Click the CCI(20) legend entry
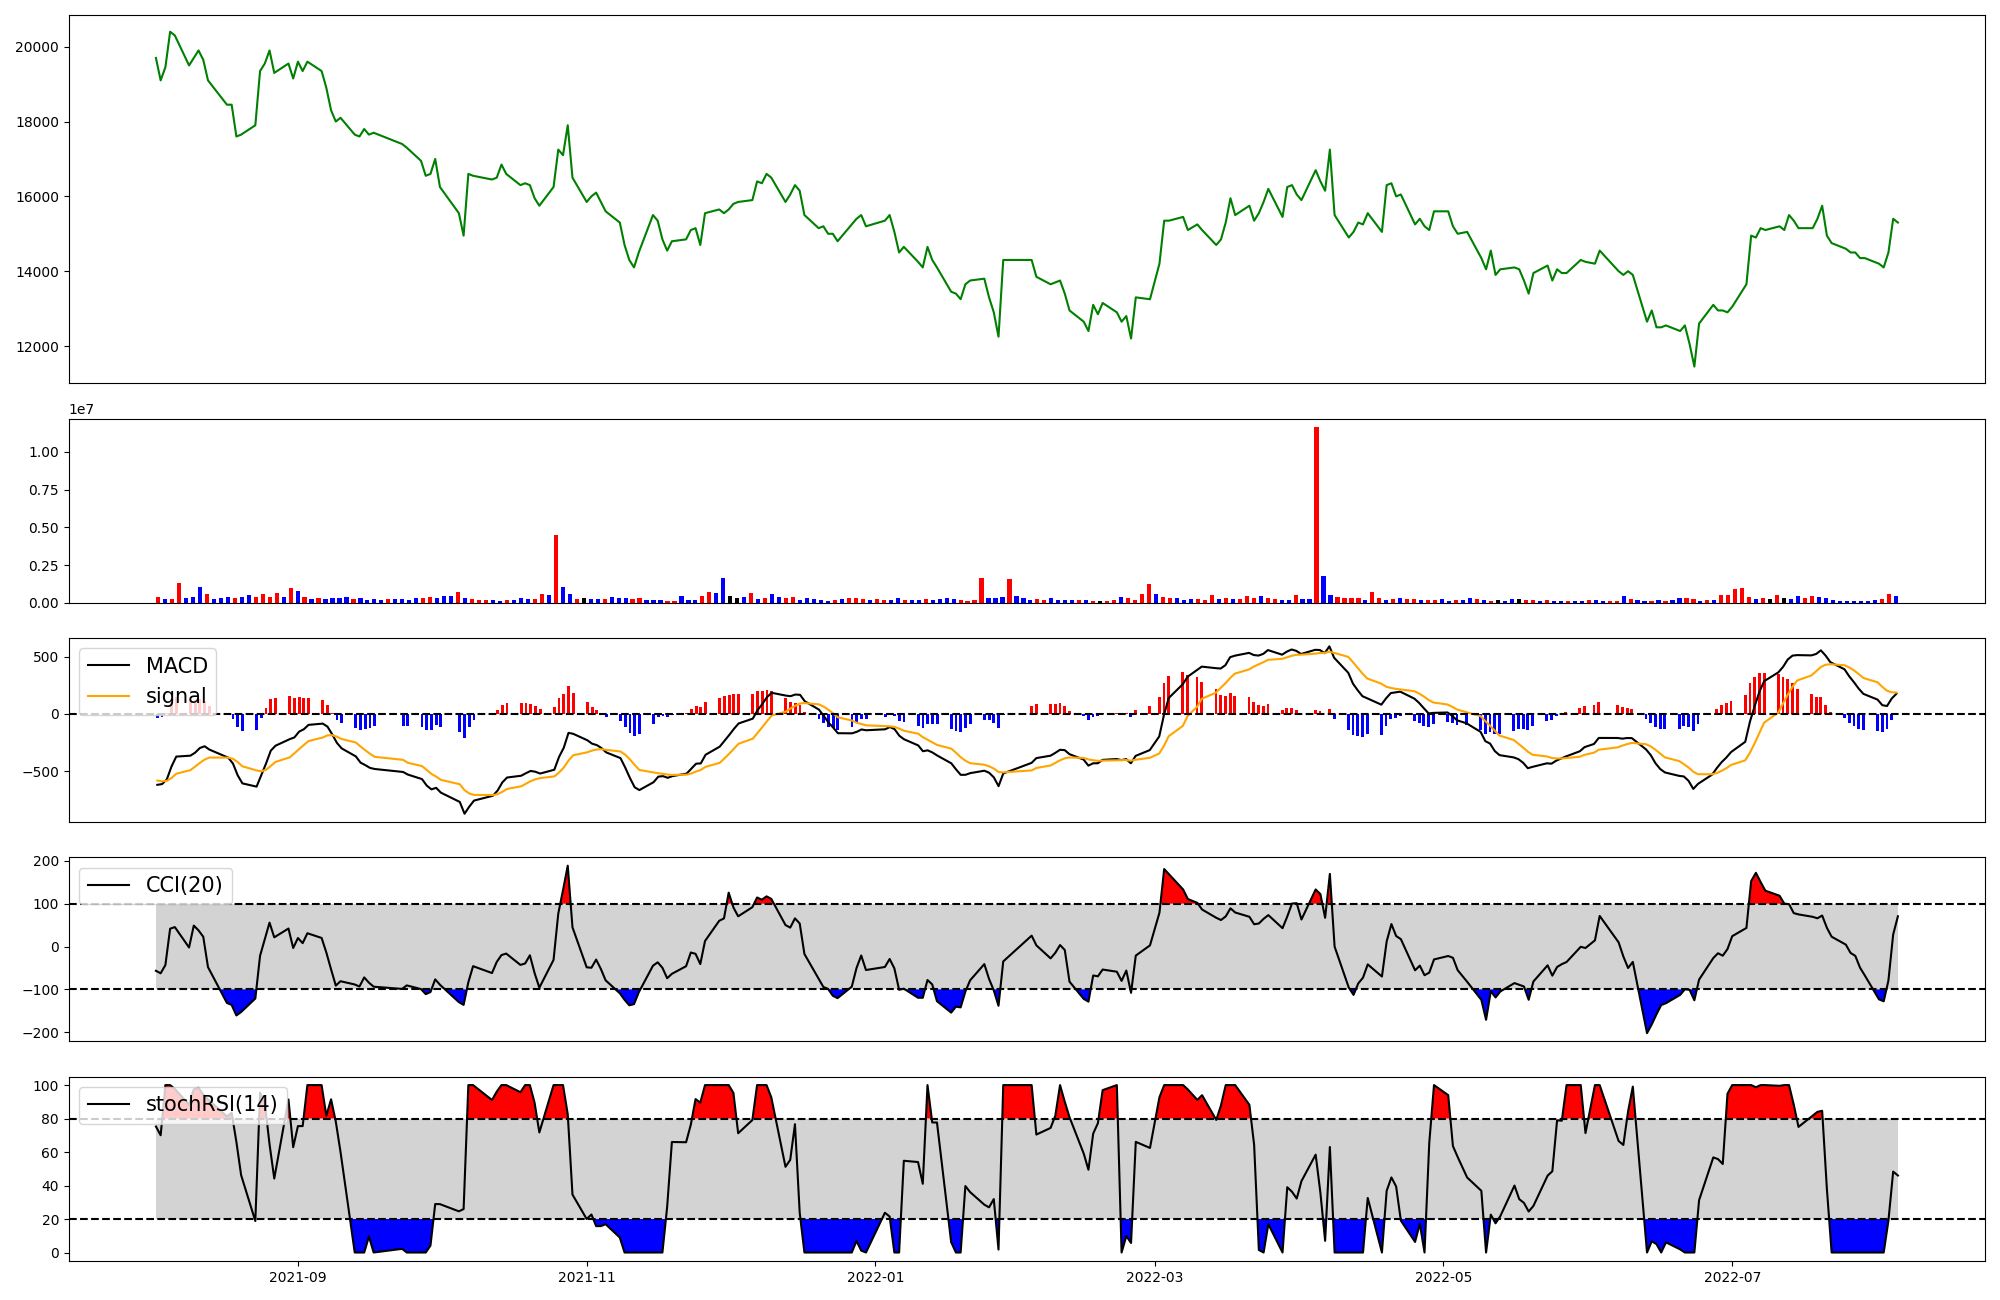 (185, 885)
